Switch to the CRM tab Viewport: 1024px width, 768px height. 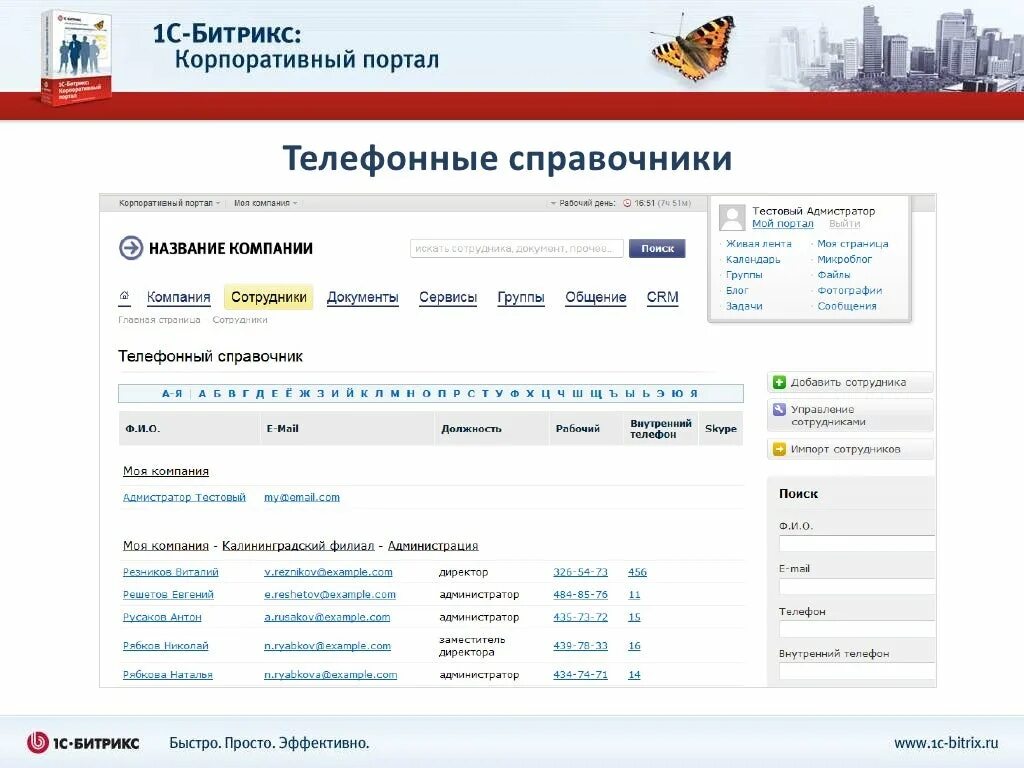click(x=662, y=296)
